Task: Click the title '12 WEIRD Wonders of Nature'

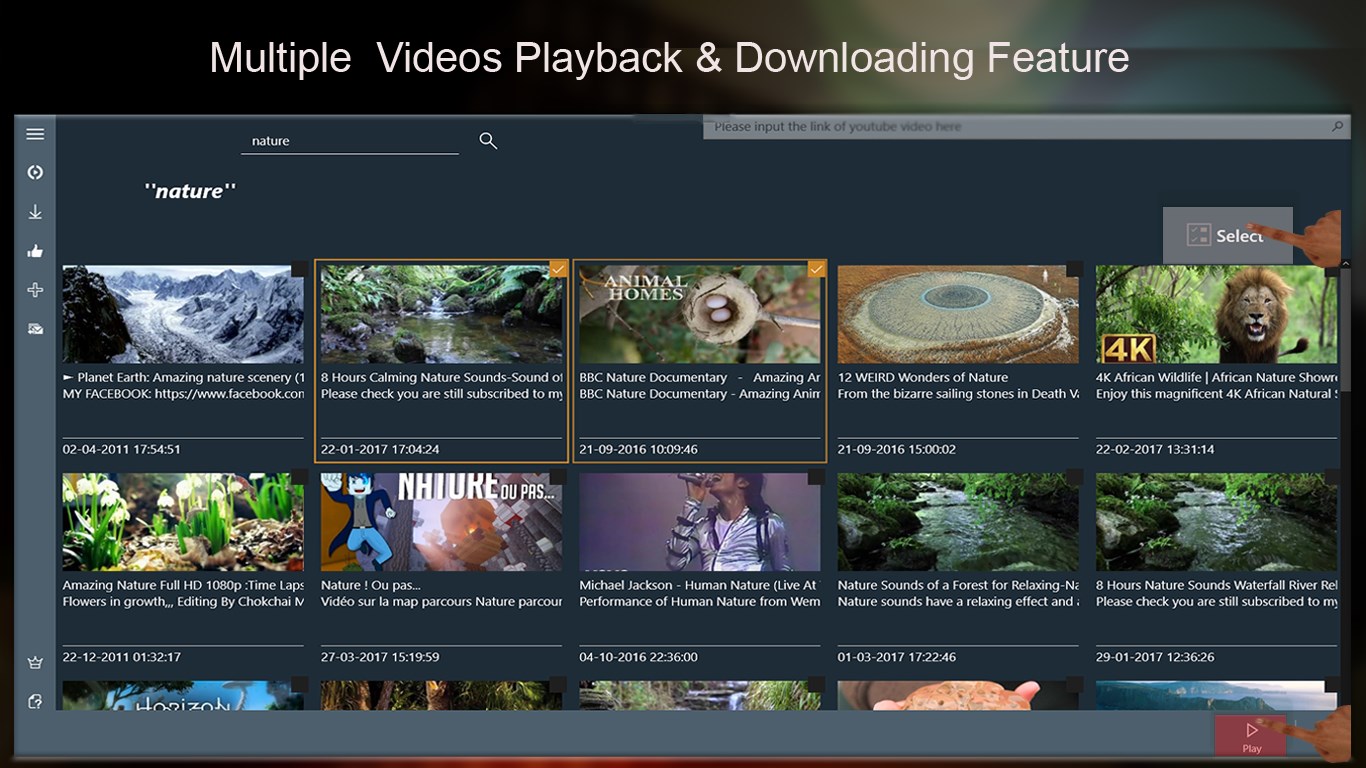Action: click(923, 378)
